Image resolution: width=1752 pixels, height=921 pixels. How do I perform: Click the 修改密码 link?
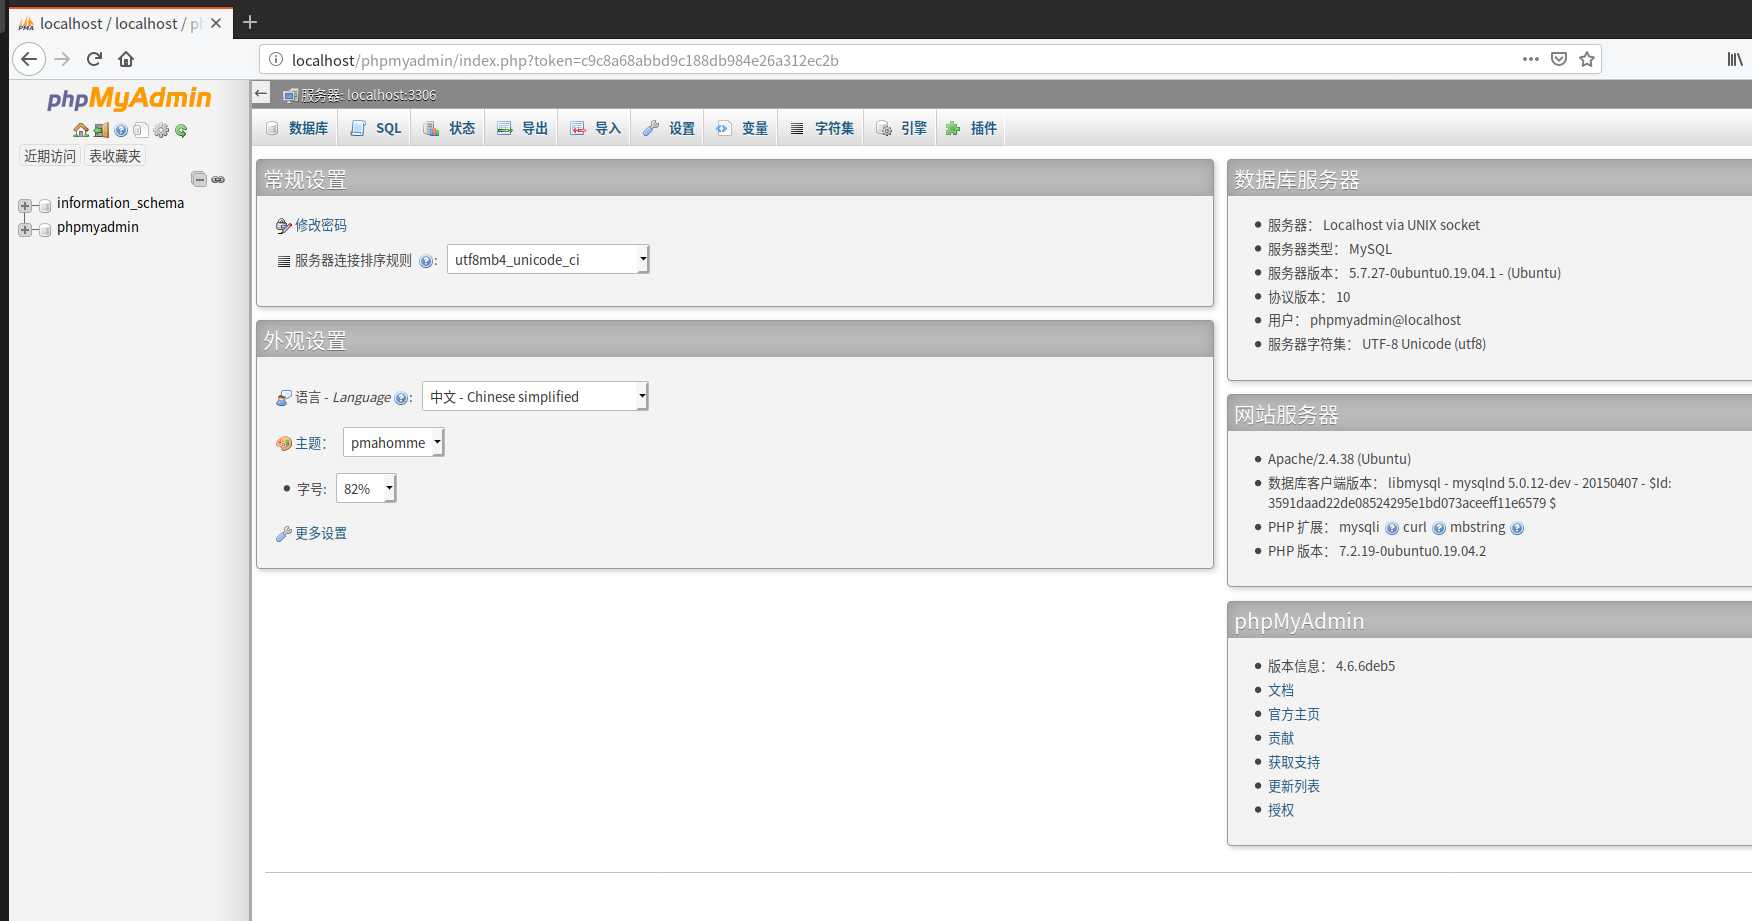point(321,225)
